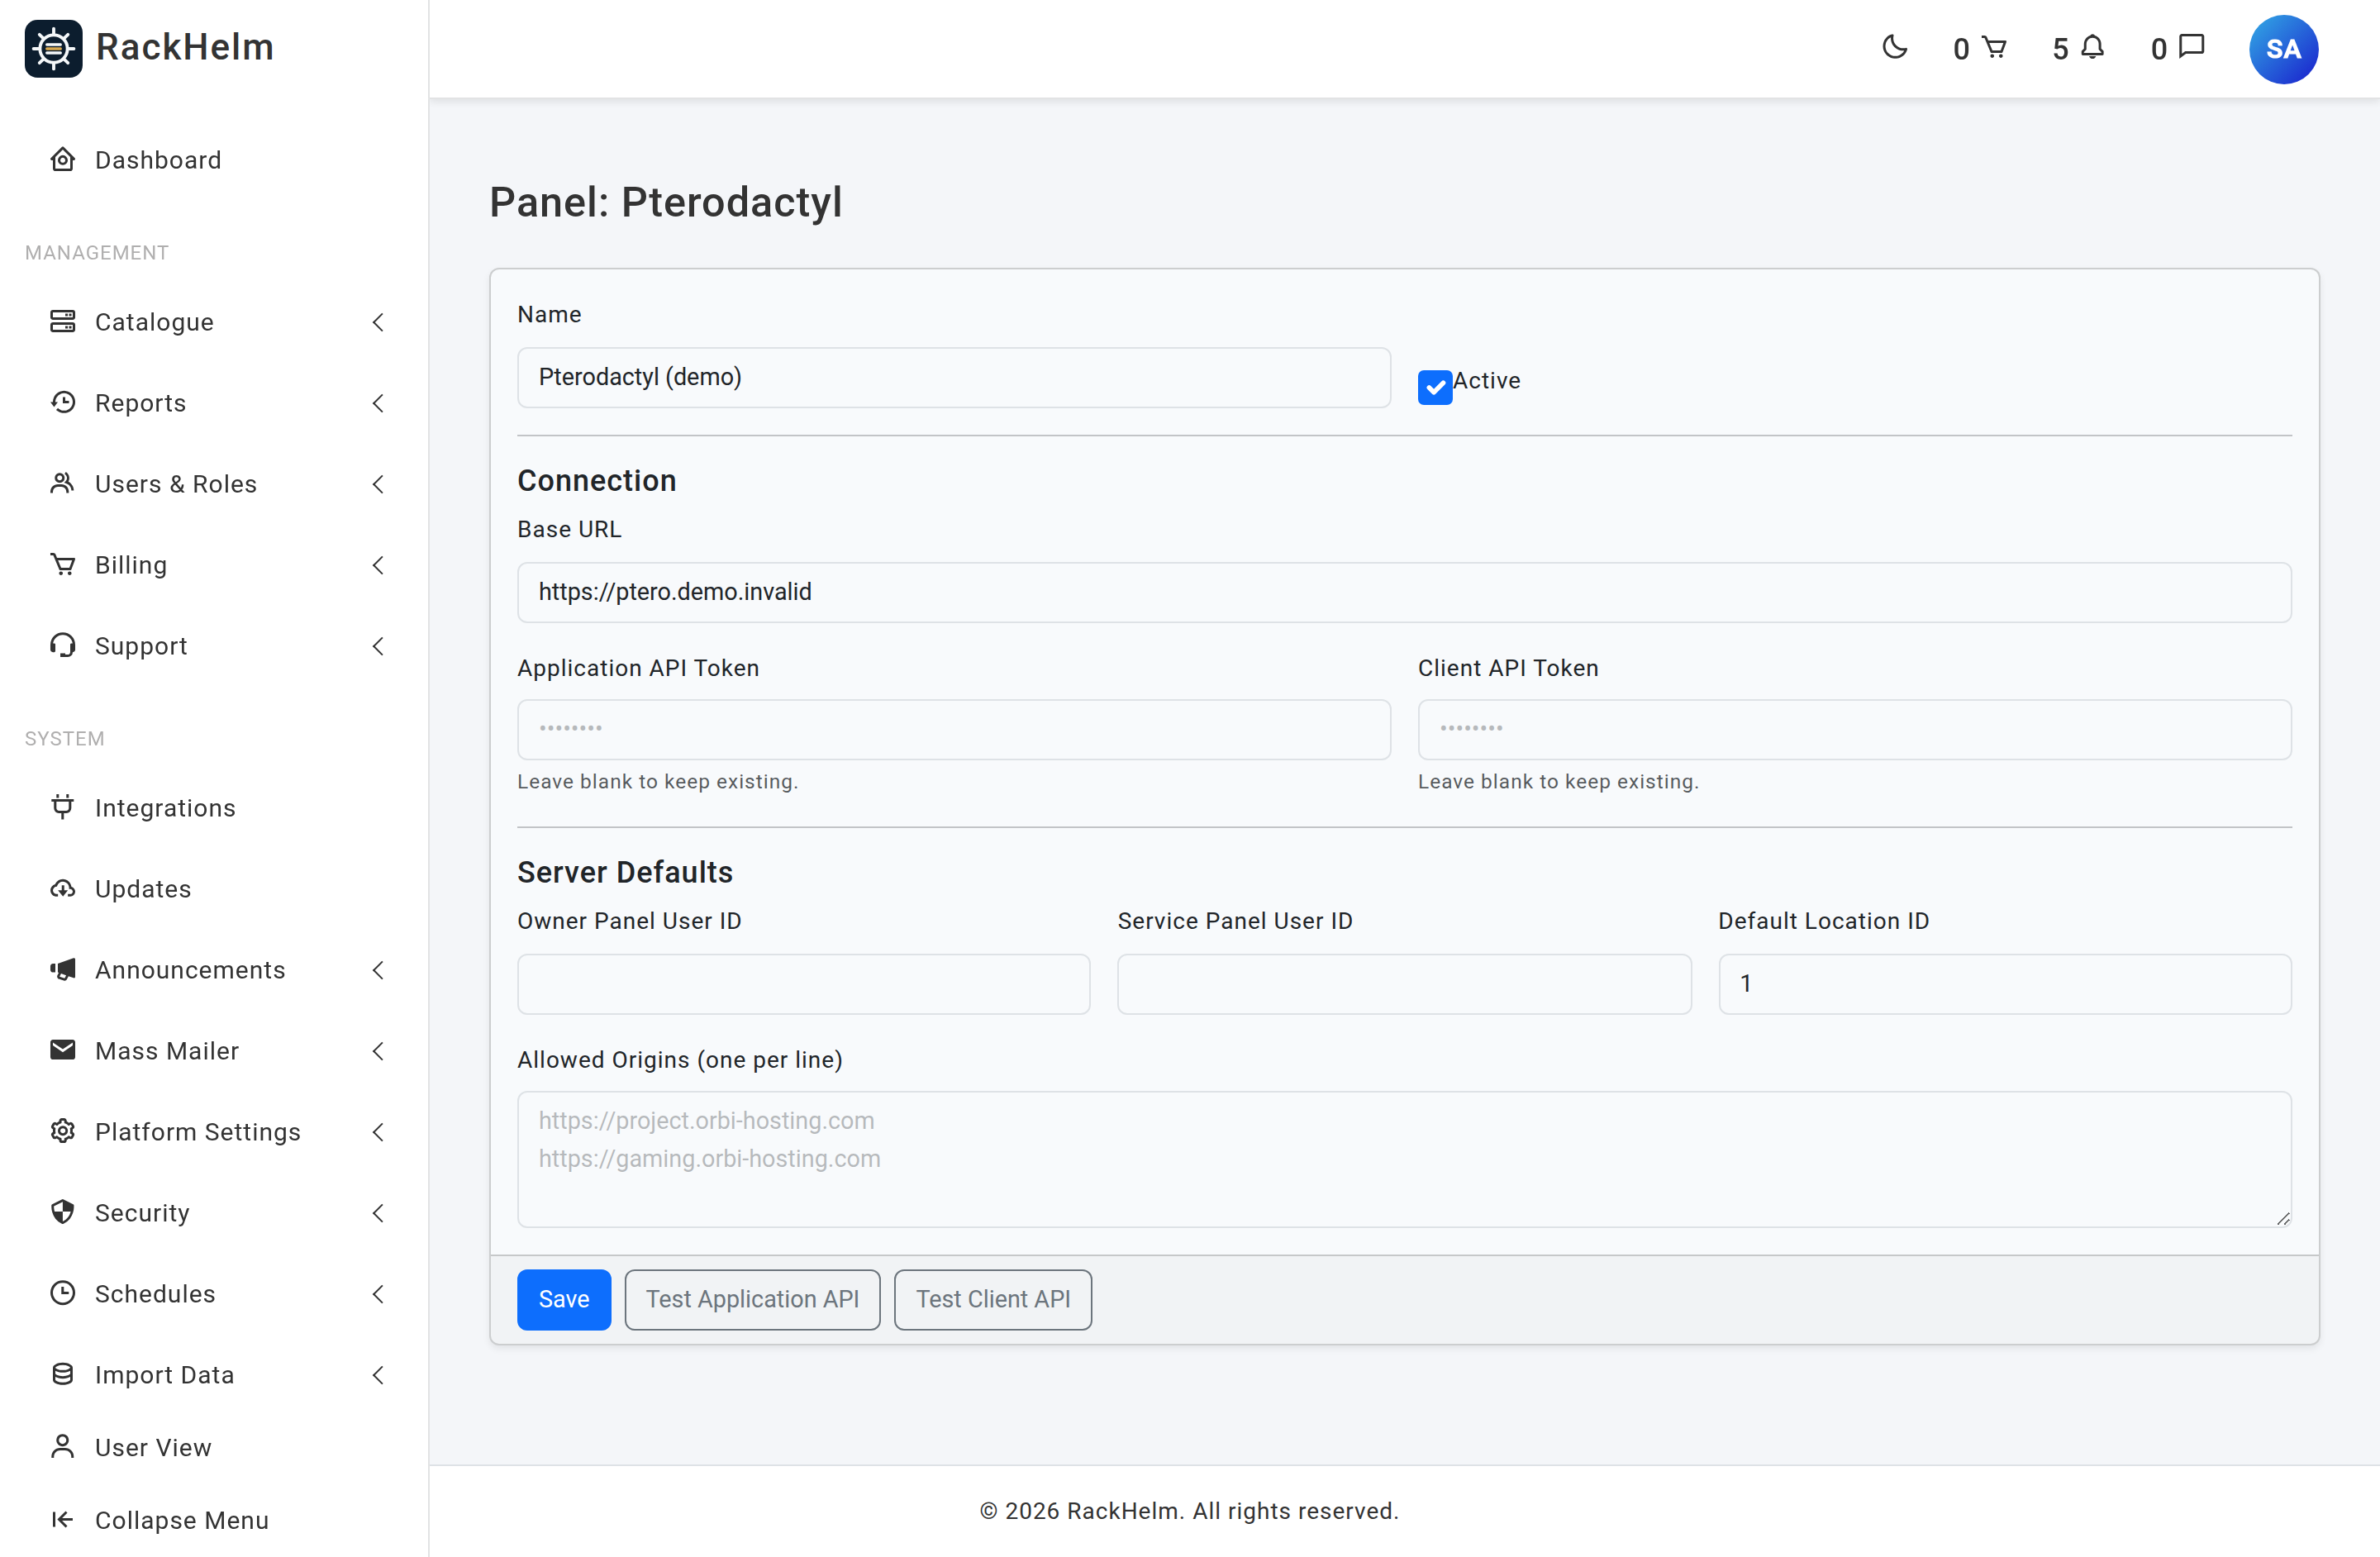This screenshot has width=2380, height=1557.
Task: Expand the Reports submenu chevron
Action: pyautogui.click(x=378, y=403)
